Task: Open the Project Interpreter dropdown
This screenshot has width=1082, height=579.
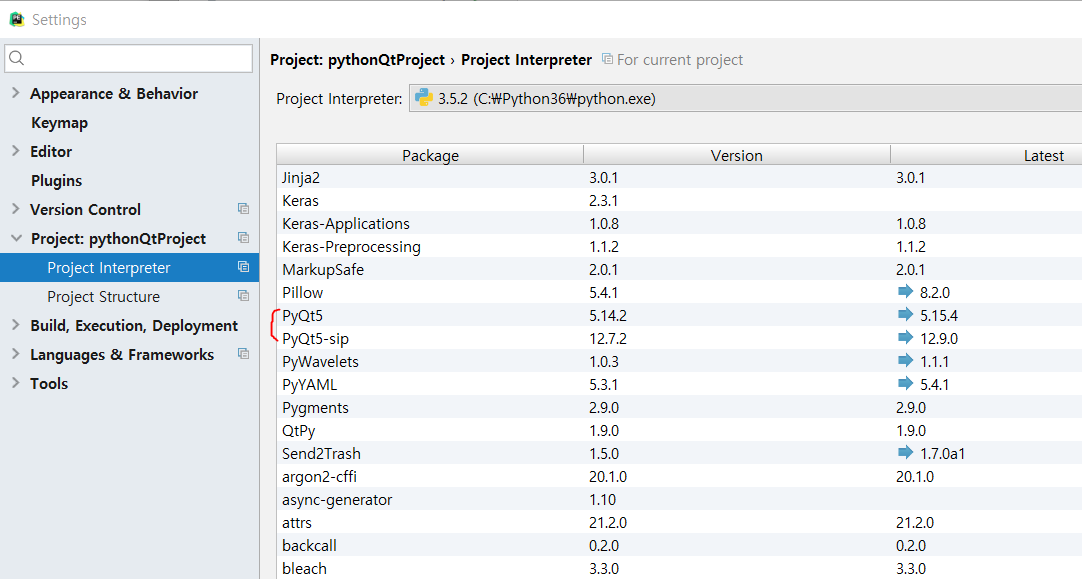Action: pyautogui.click(x=745, y=98)
